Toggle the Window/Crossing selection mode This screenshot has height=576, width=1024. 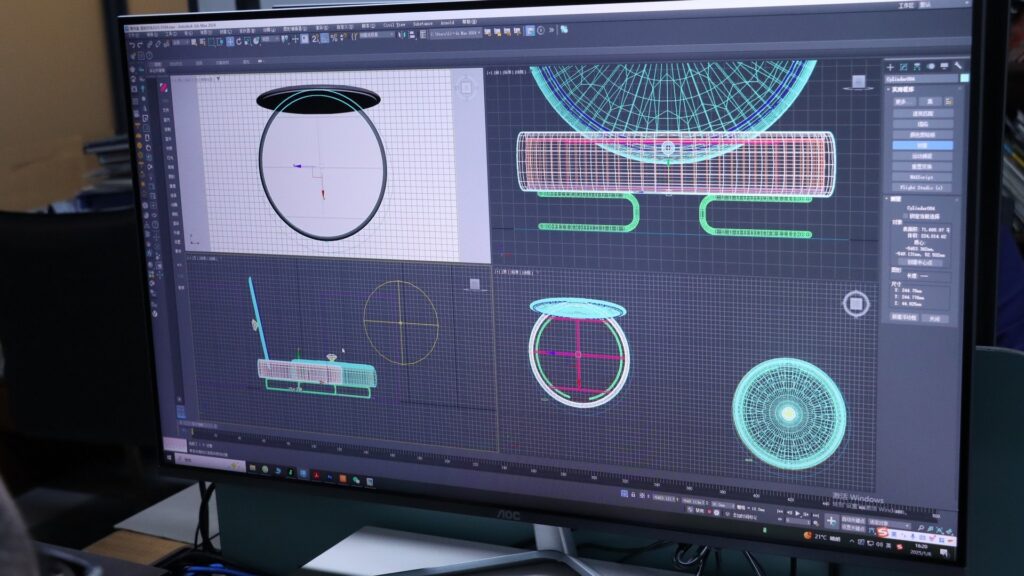219,41
